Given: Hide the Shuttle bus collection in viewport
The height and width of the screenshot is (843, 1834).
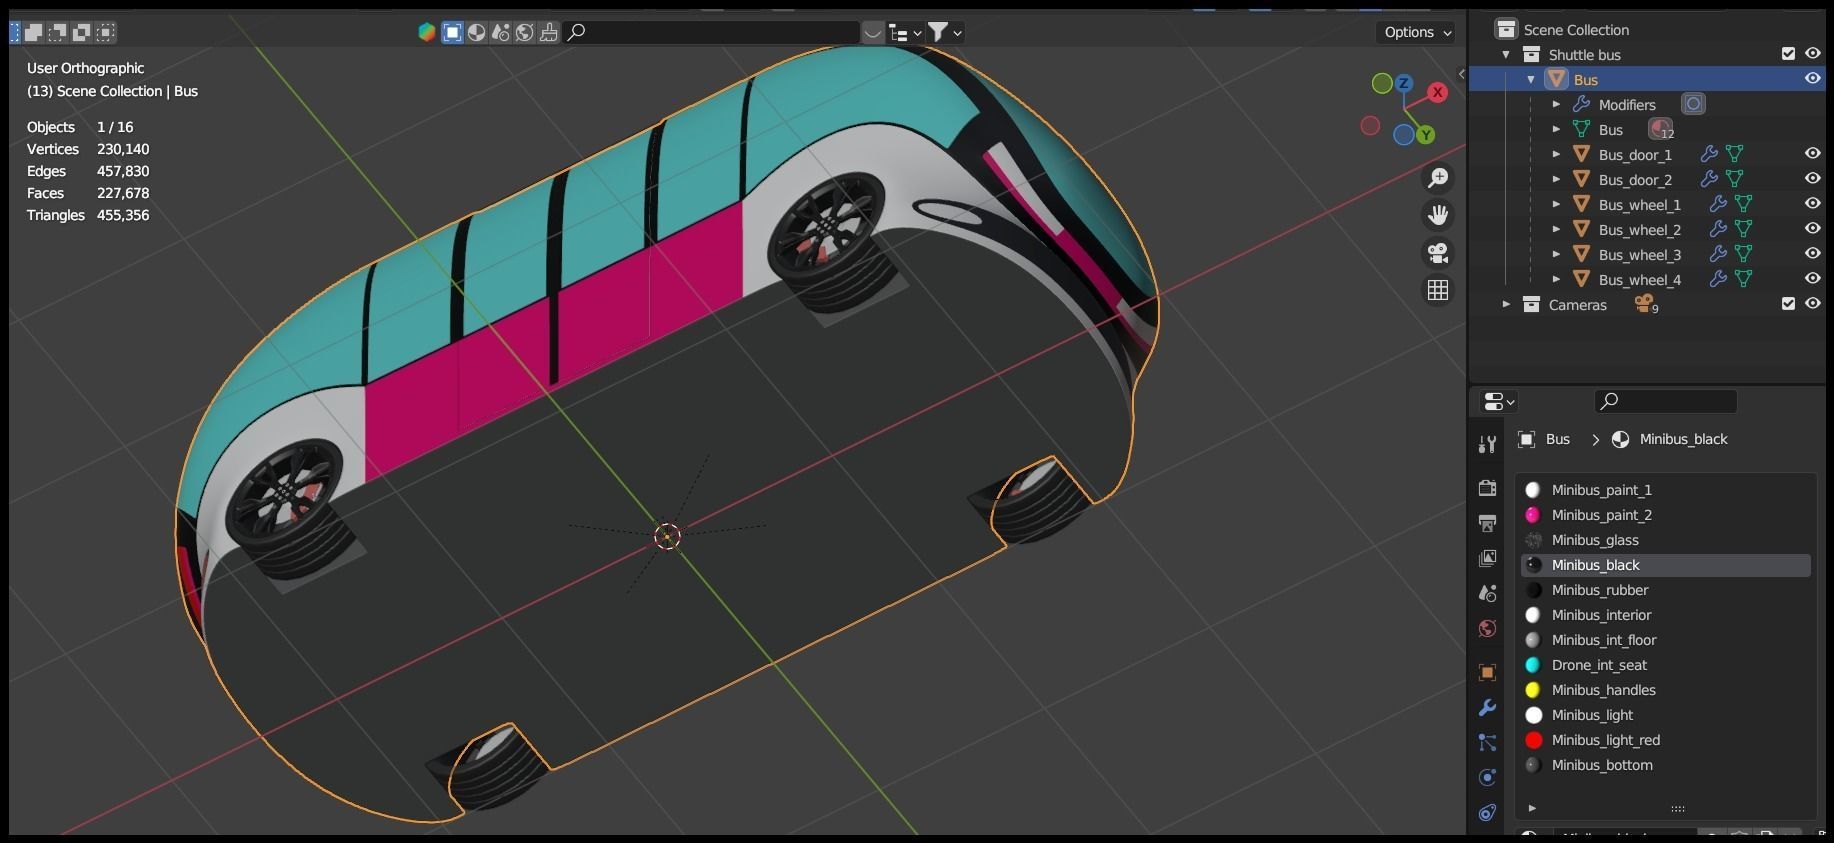Looking at the screenshot, I should click(1812, 54).
